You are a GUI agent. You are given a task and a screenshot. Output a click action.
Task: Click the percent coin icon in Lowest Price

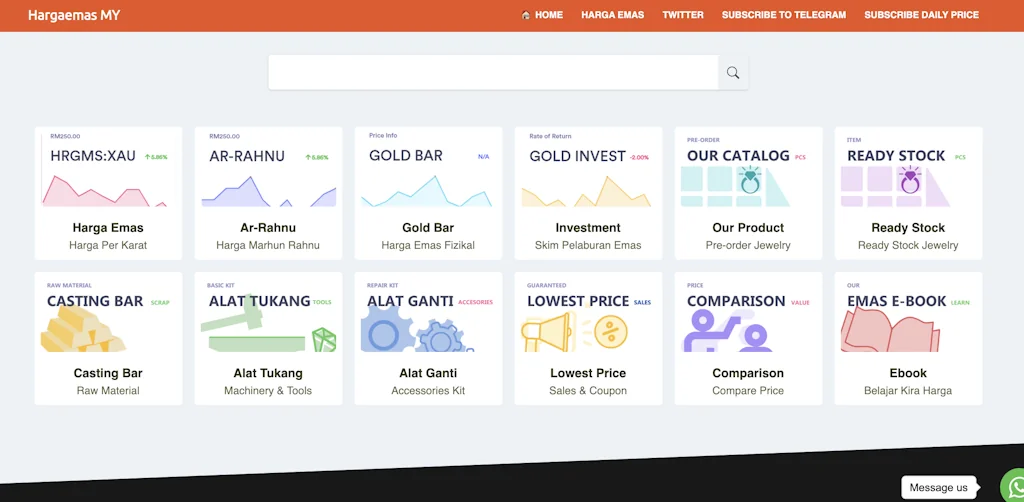[x=611, y=332]
